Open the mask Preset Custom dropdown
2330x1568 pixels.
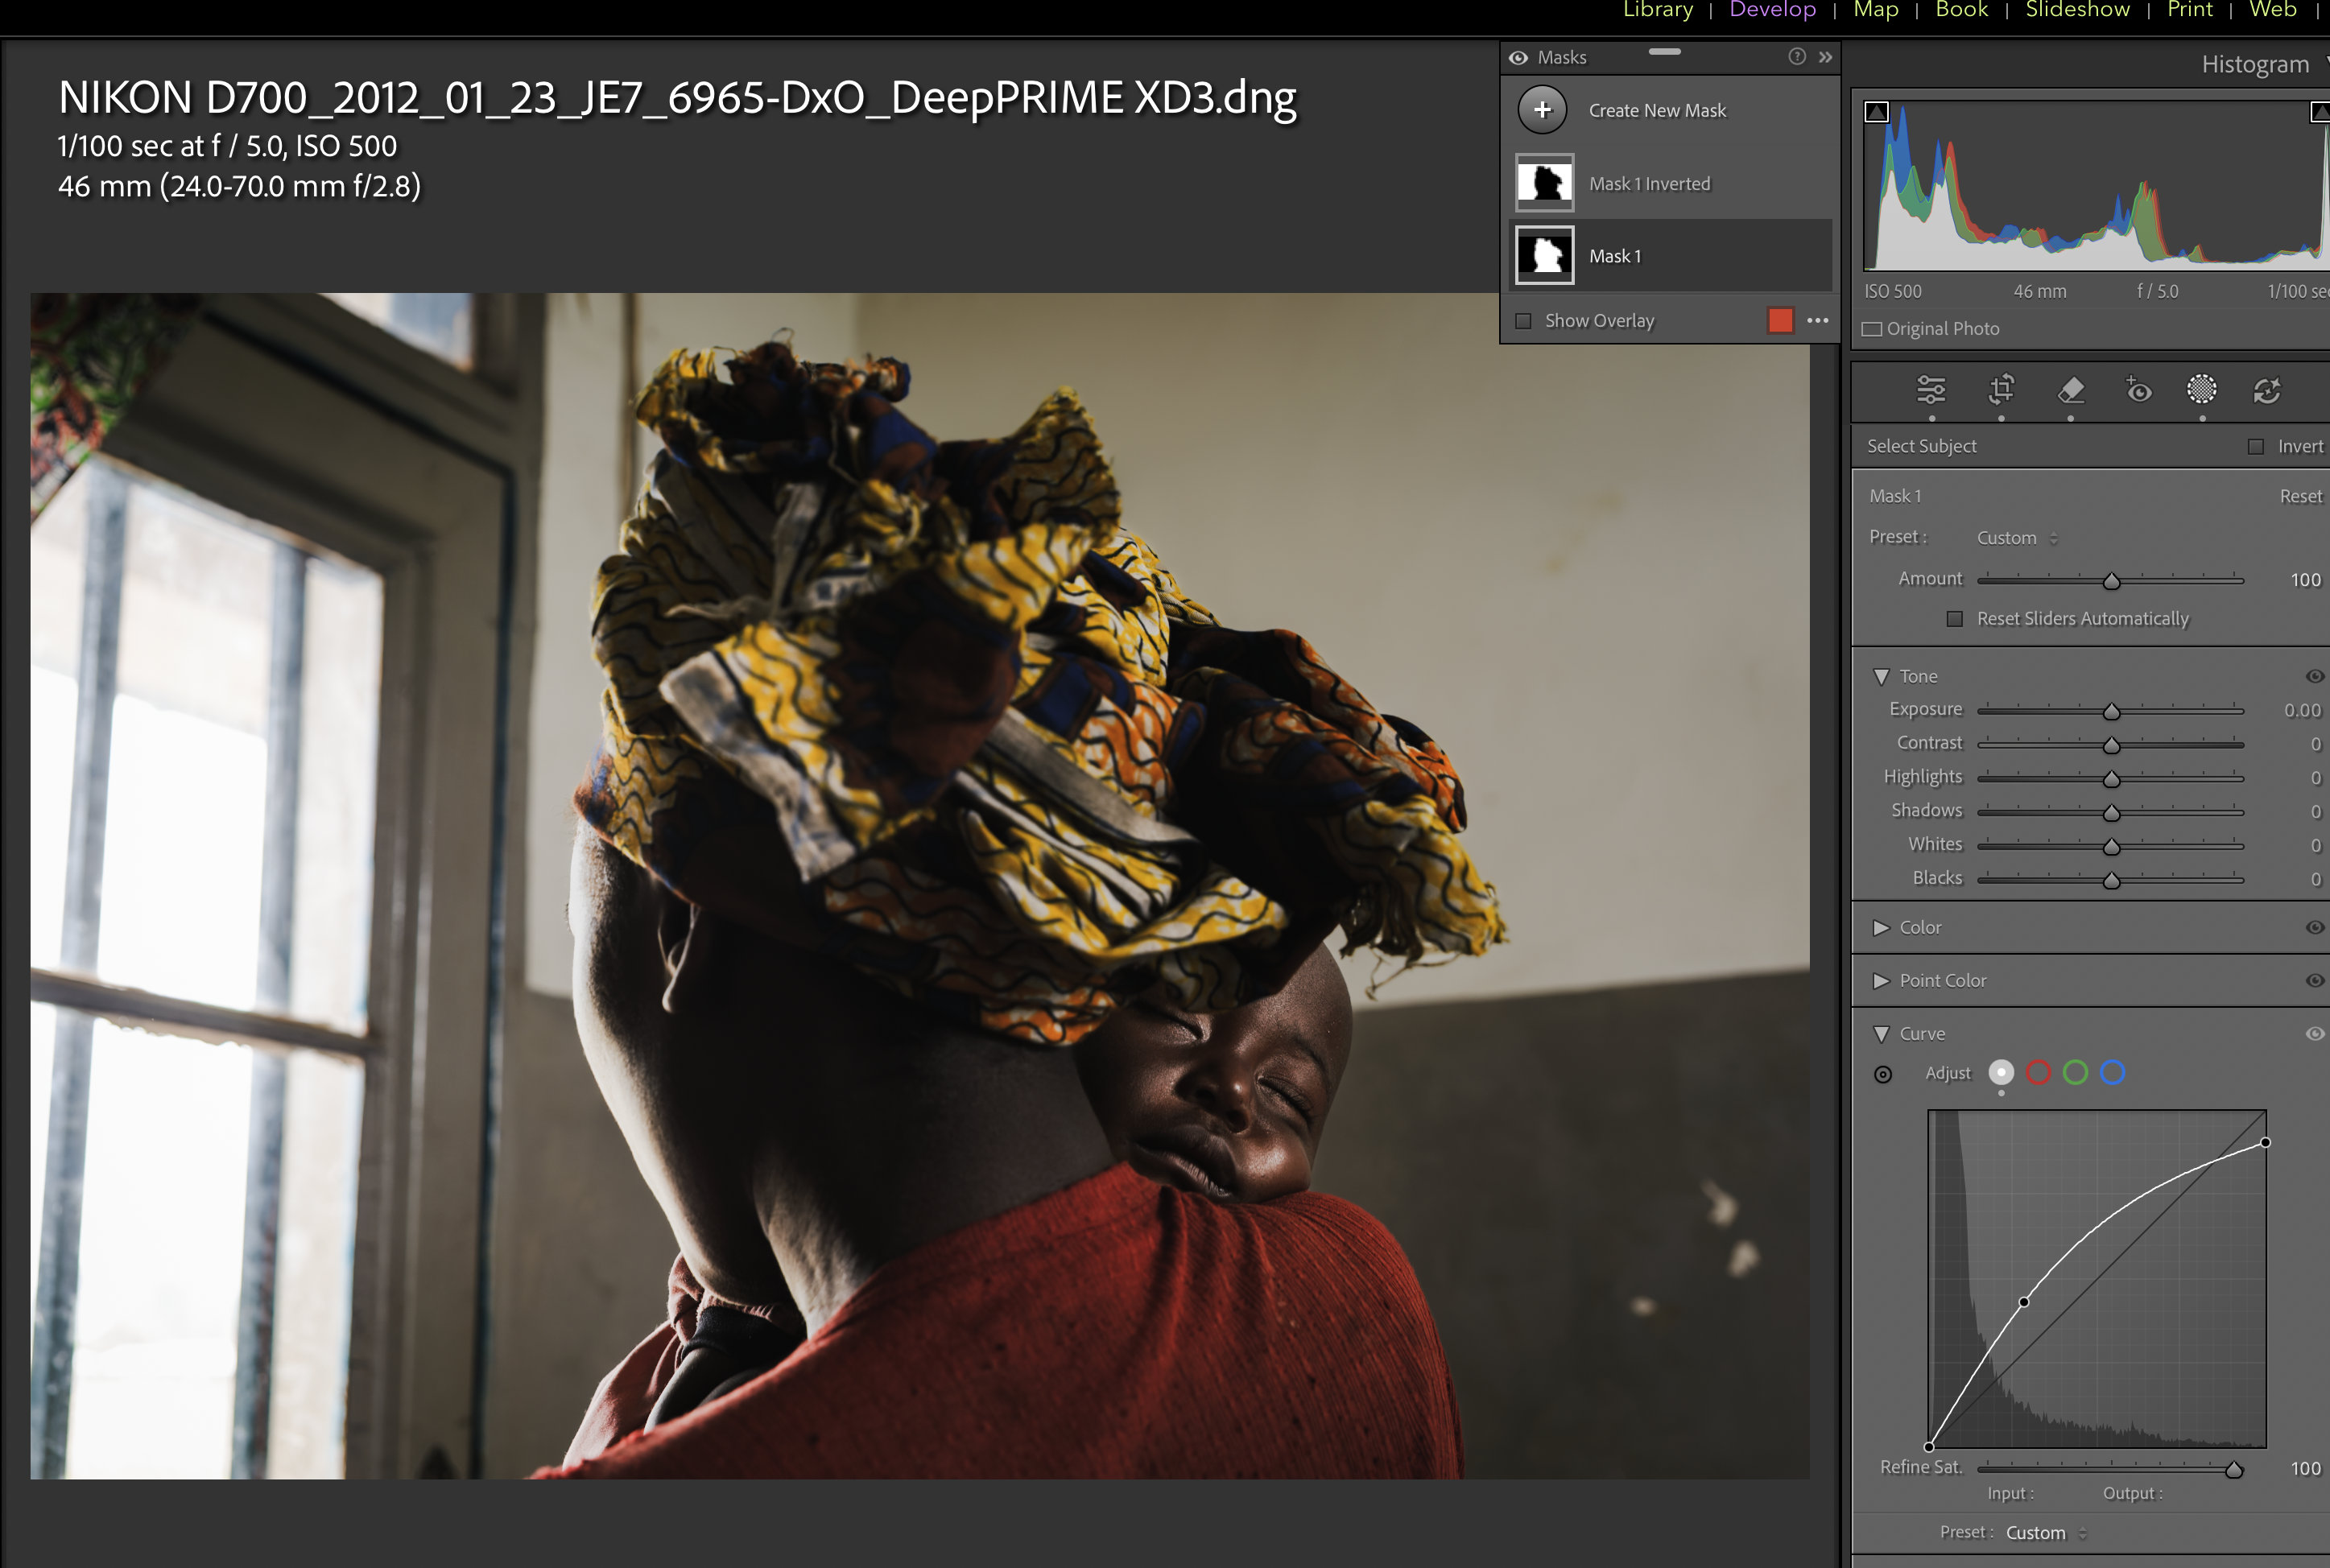point(2016,538)
